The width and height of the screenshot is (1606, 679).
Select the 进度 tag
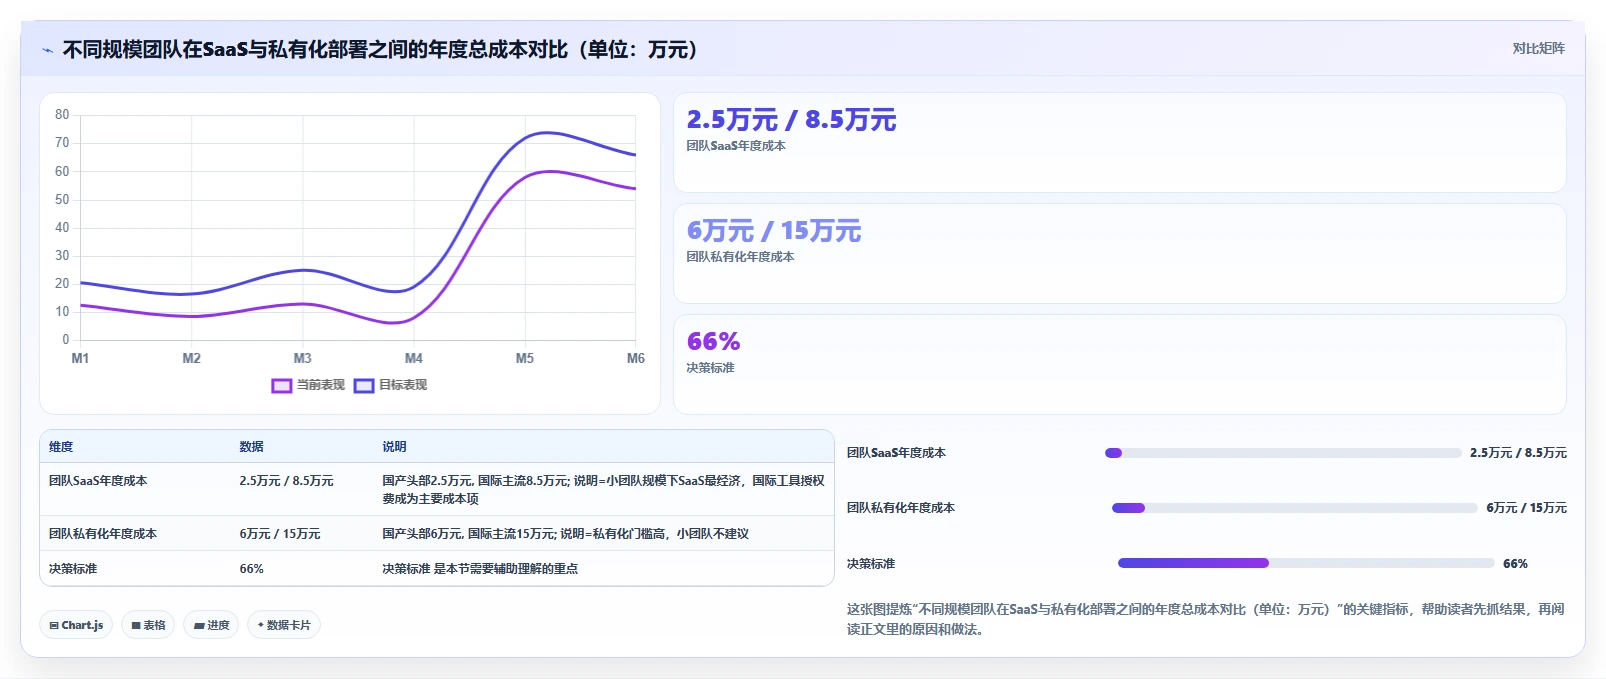(211, 625)
